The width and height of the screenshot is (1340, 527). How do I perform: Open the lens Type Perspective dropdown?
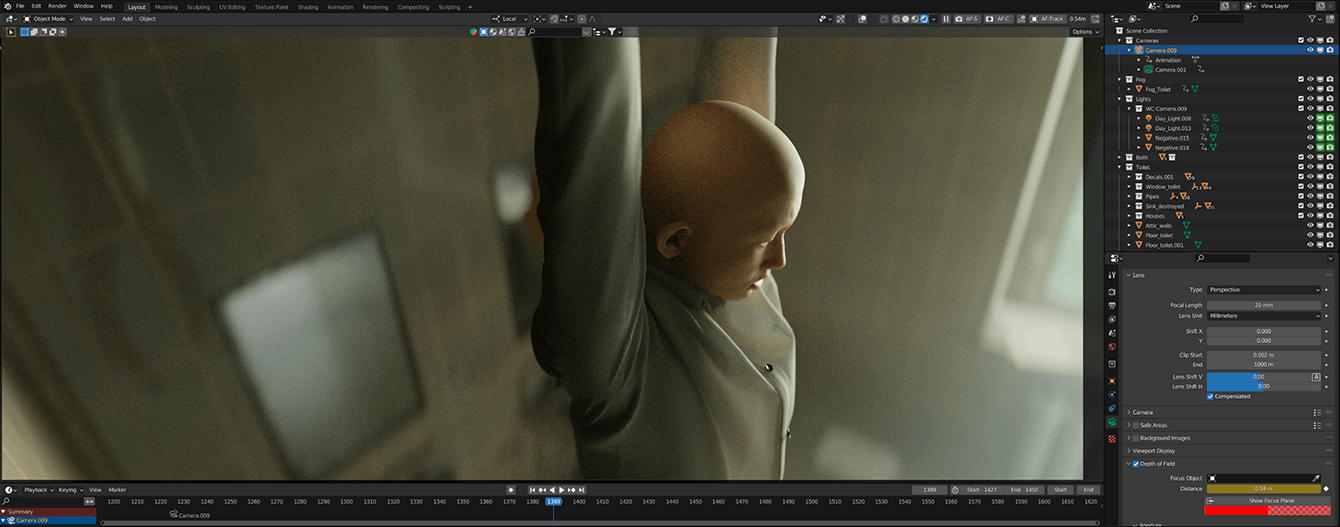point(1264,290)
